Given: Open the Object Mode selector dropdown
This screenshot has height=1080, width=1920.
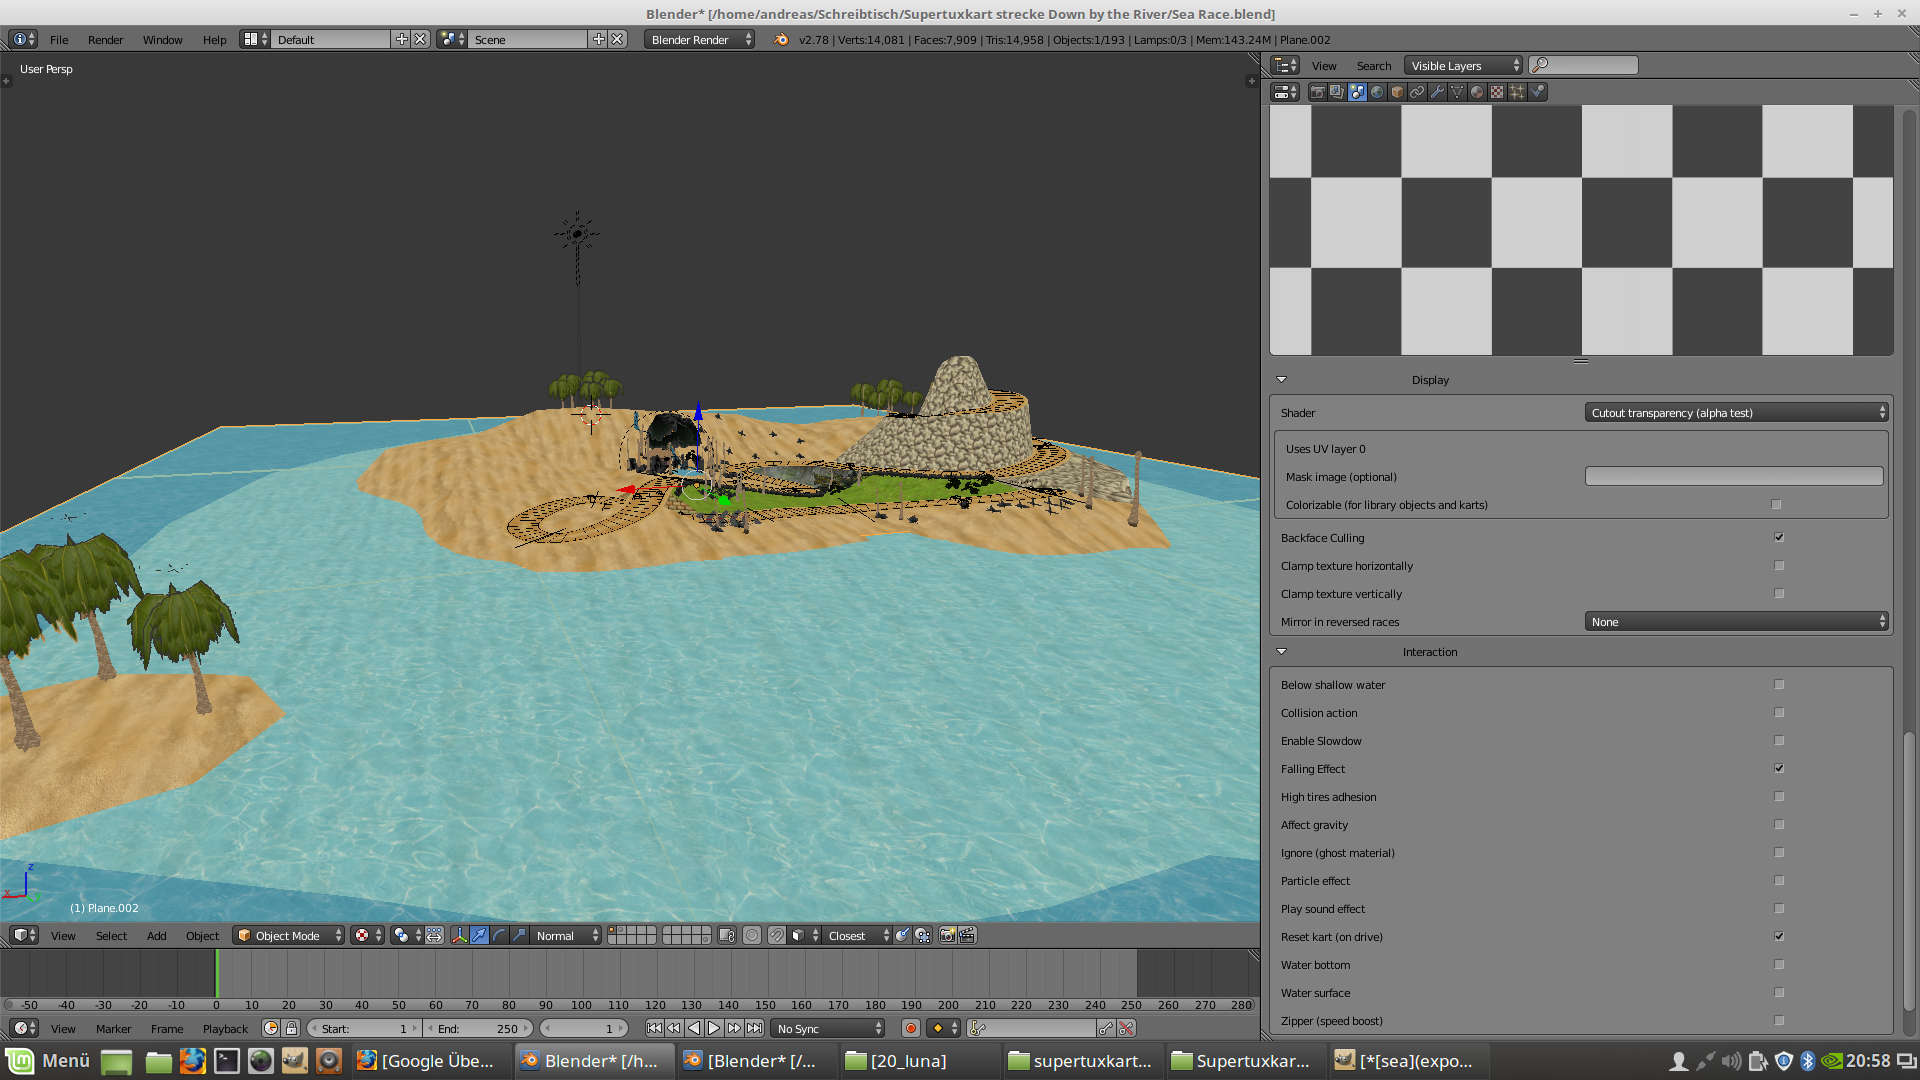Looking at the screenshot, I should pyautogui.click(x=288, y=935).
